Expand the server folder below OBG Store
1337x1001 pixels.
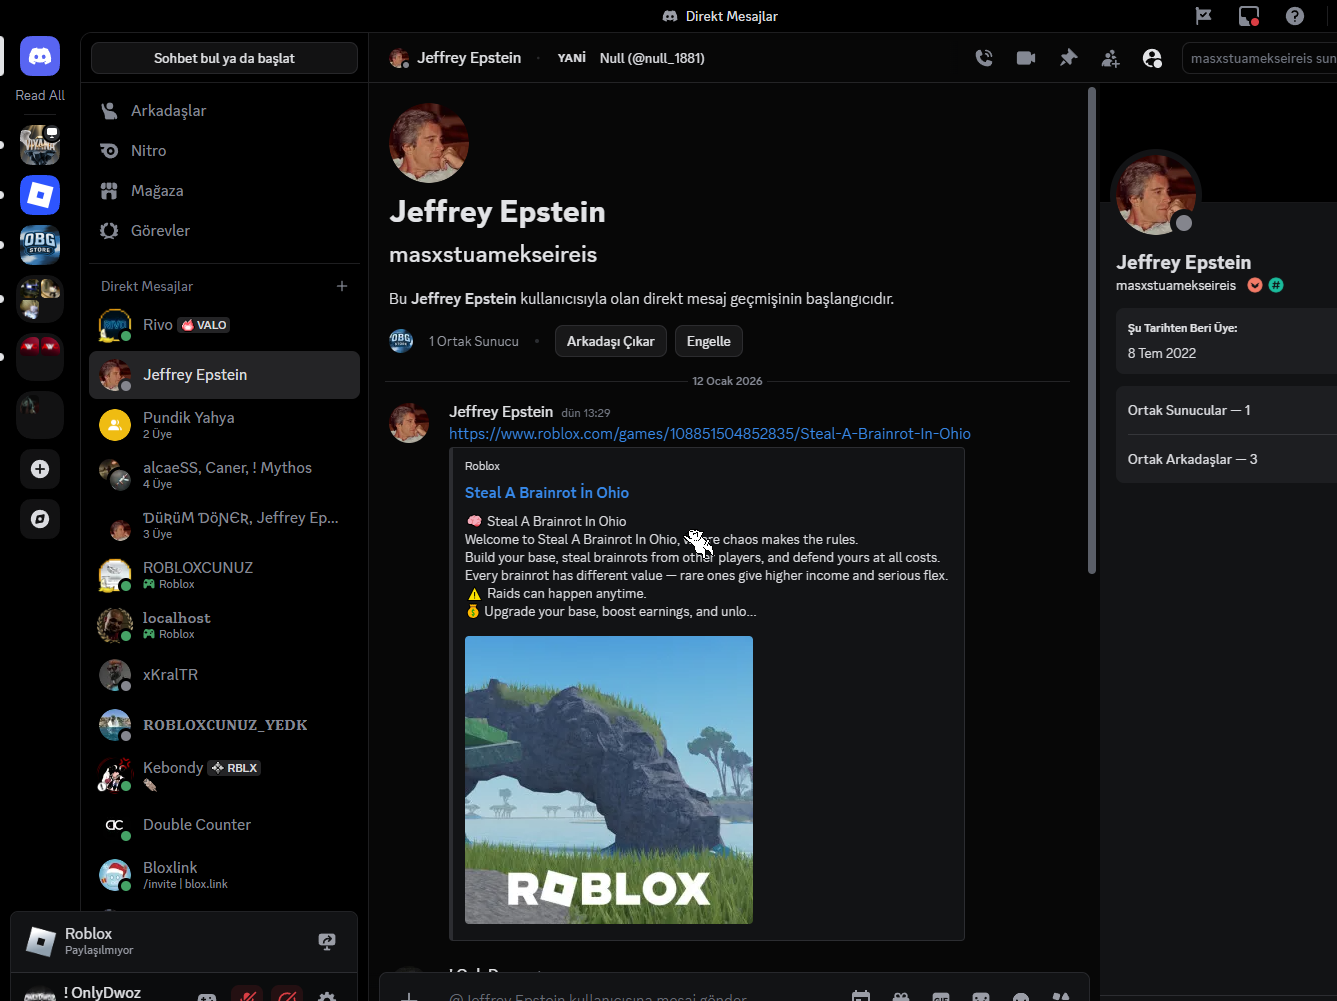coord(40,299)
